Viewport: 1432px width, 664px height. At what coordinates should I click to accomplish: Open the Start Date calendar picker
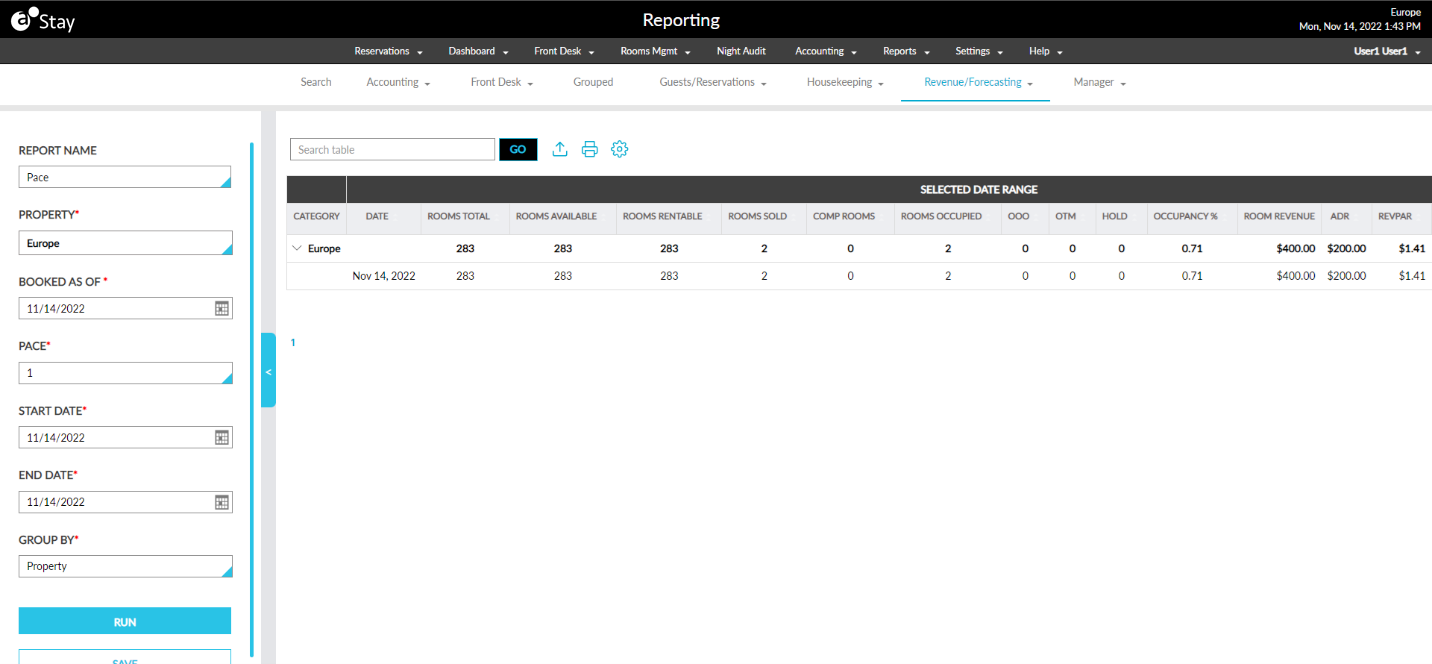click(221, 437)
